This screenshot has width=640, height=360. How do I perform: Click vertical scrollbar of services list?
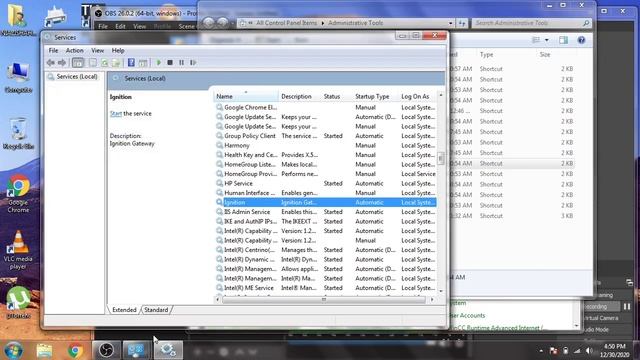(x=441, y=158)
